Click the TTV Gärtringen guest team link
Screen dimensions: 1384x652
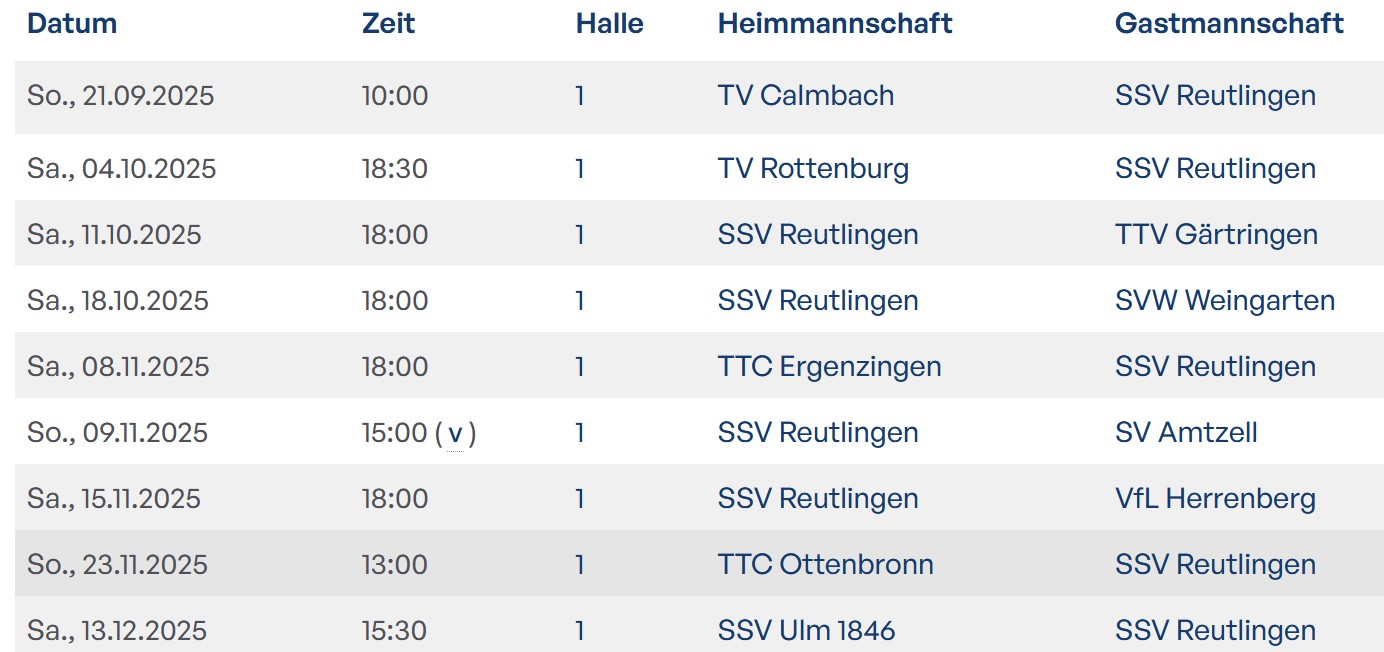pos(1216,235)
